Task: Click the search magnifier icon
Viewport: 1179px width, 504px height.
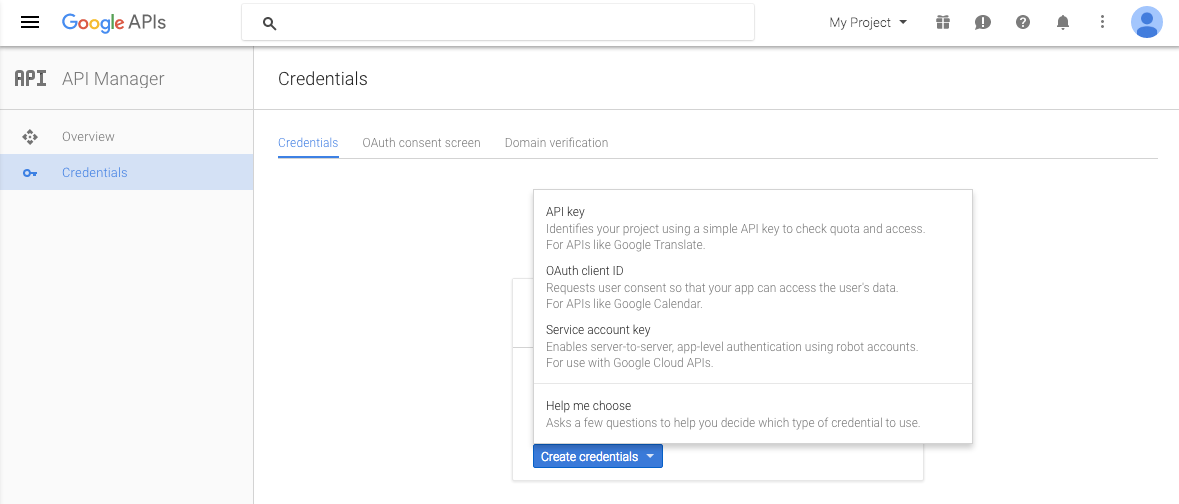Action: tap(269, 23)
